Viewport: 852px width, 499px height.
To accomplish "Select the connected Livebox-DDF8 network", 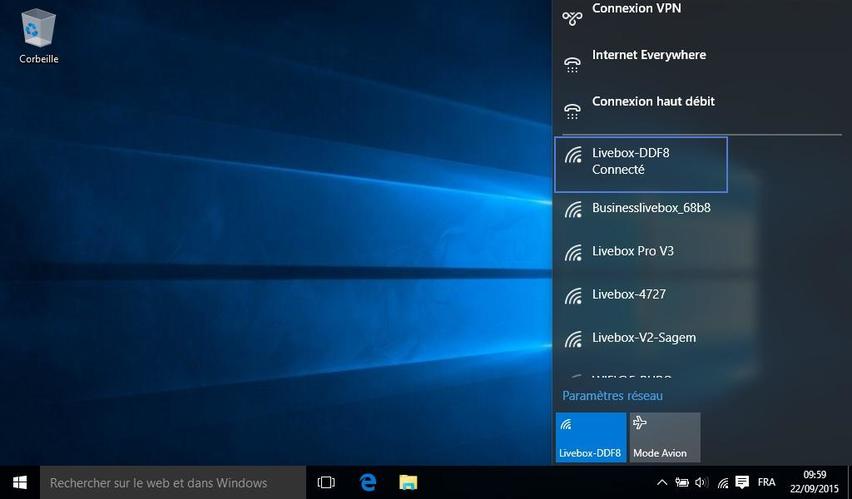I will click(640, 163).
